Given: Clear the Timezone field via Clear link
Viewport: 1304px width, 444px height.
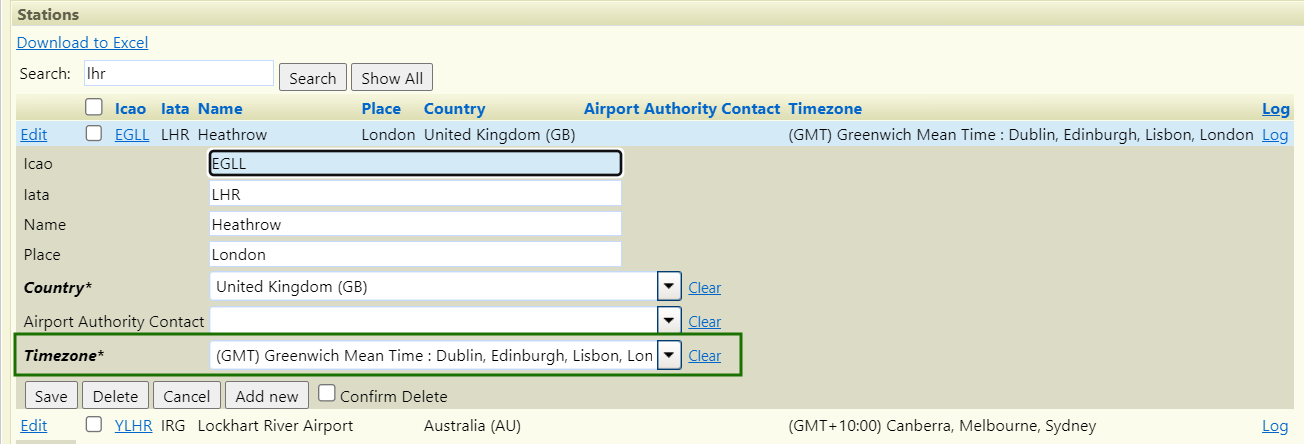Looking at the screenshot, I should (704, 355).
